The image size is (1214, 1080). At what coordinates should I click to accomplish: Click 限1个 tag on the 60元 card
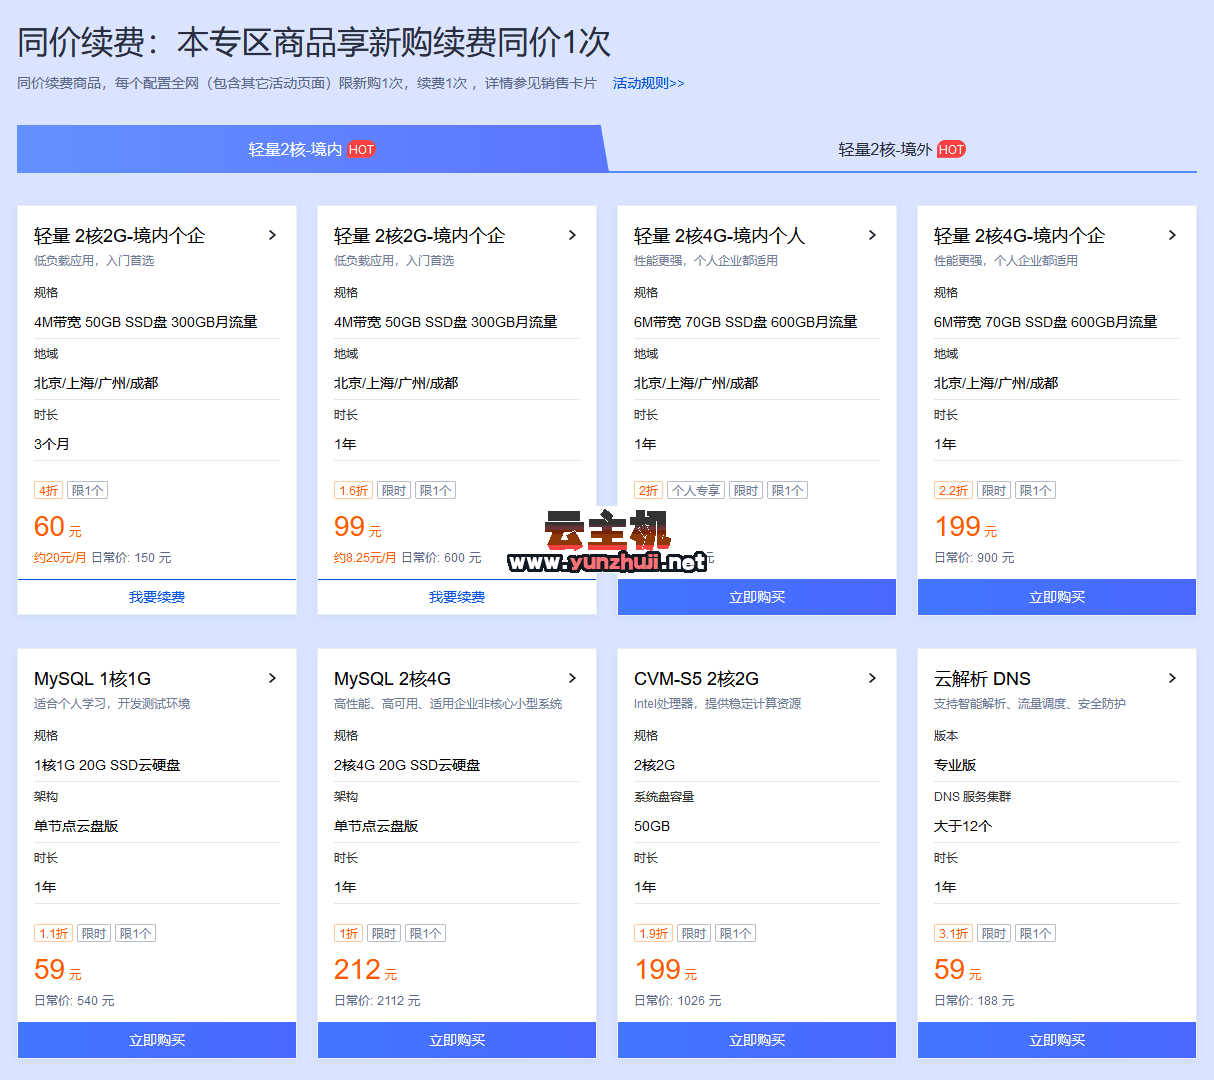coord(88,490)
